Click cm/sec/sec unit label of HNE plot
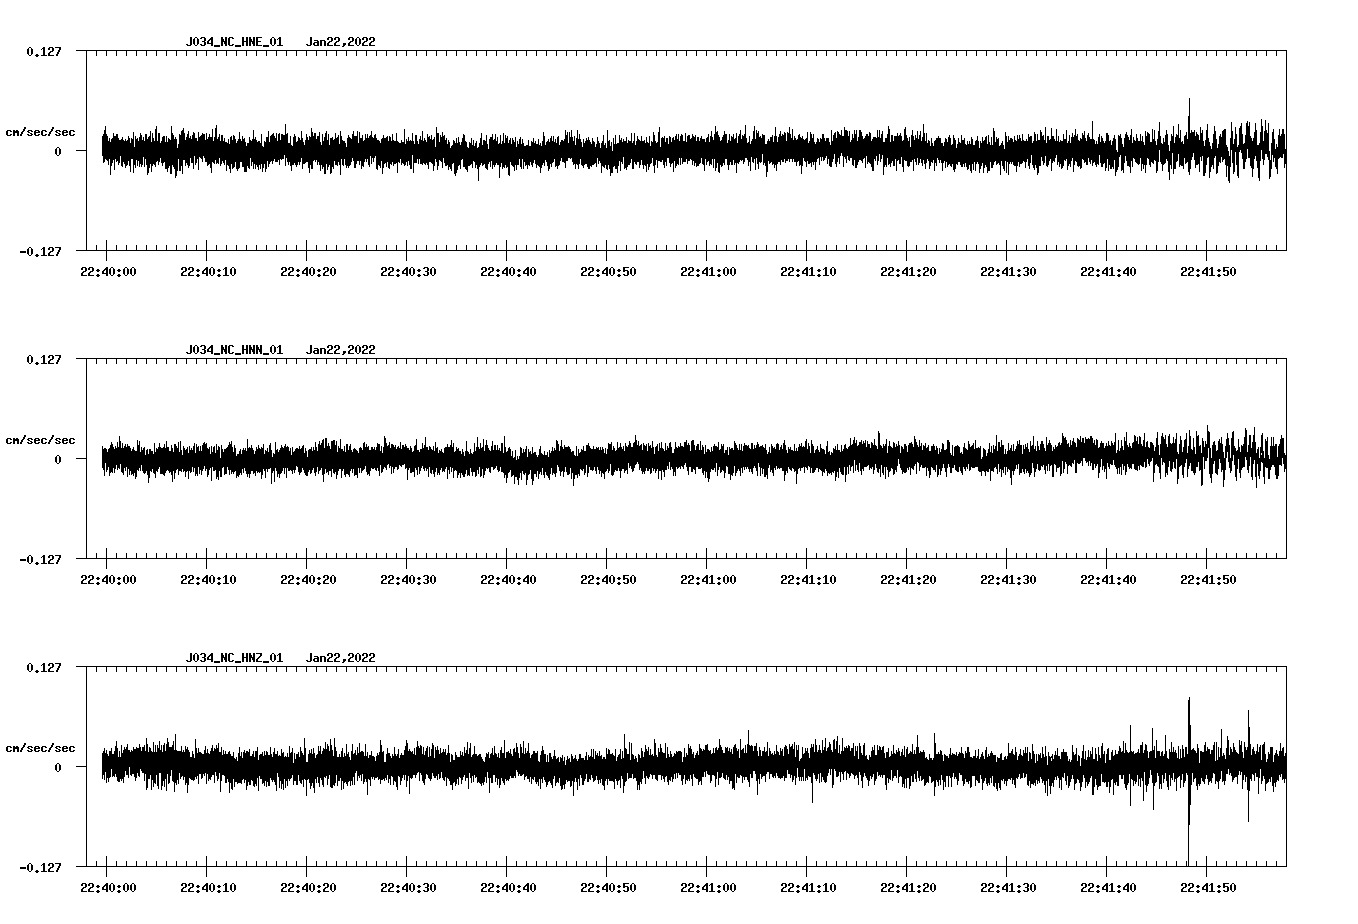Screen dimensions: 1358x924 [40, 132]
